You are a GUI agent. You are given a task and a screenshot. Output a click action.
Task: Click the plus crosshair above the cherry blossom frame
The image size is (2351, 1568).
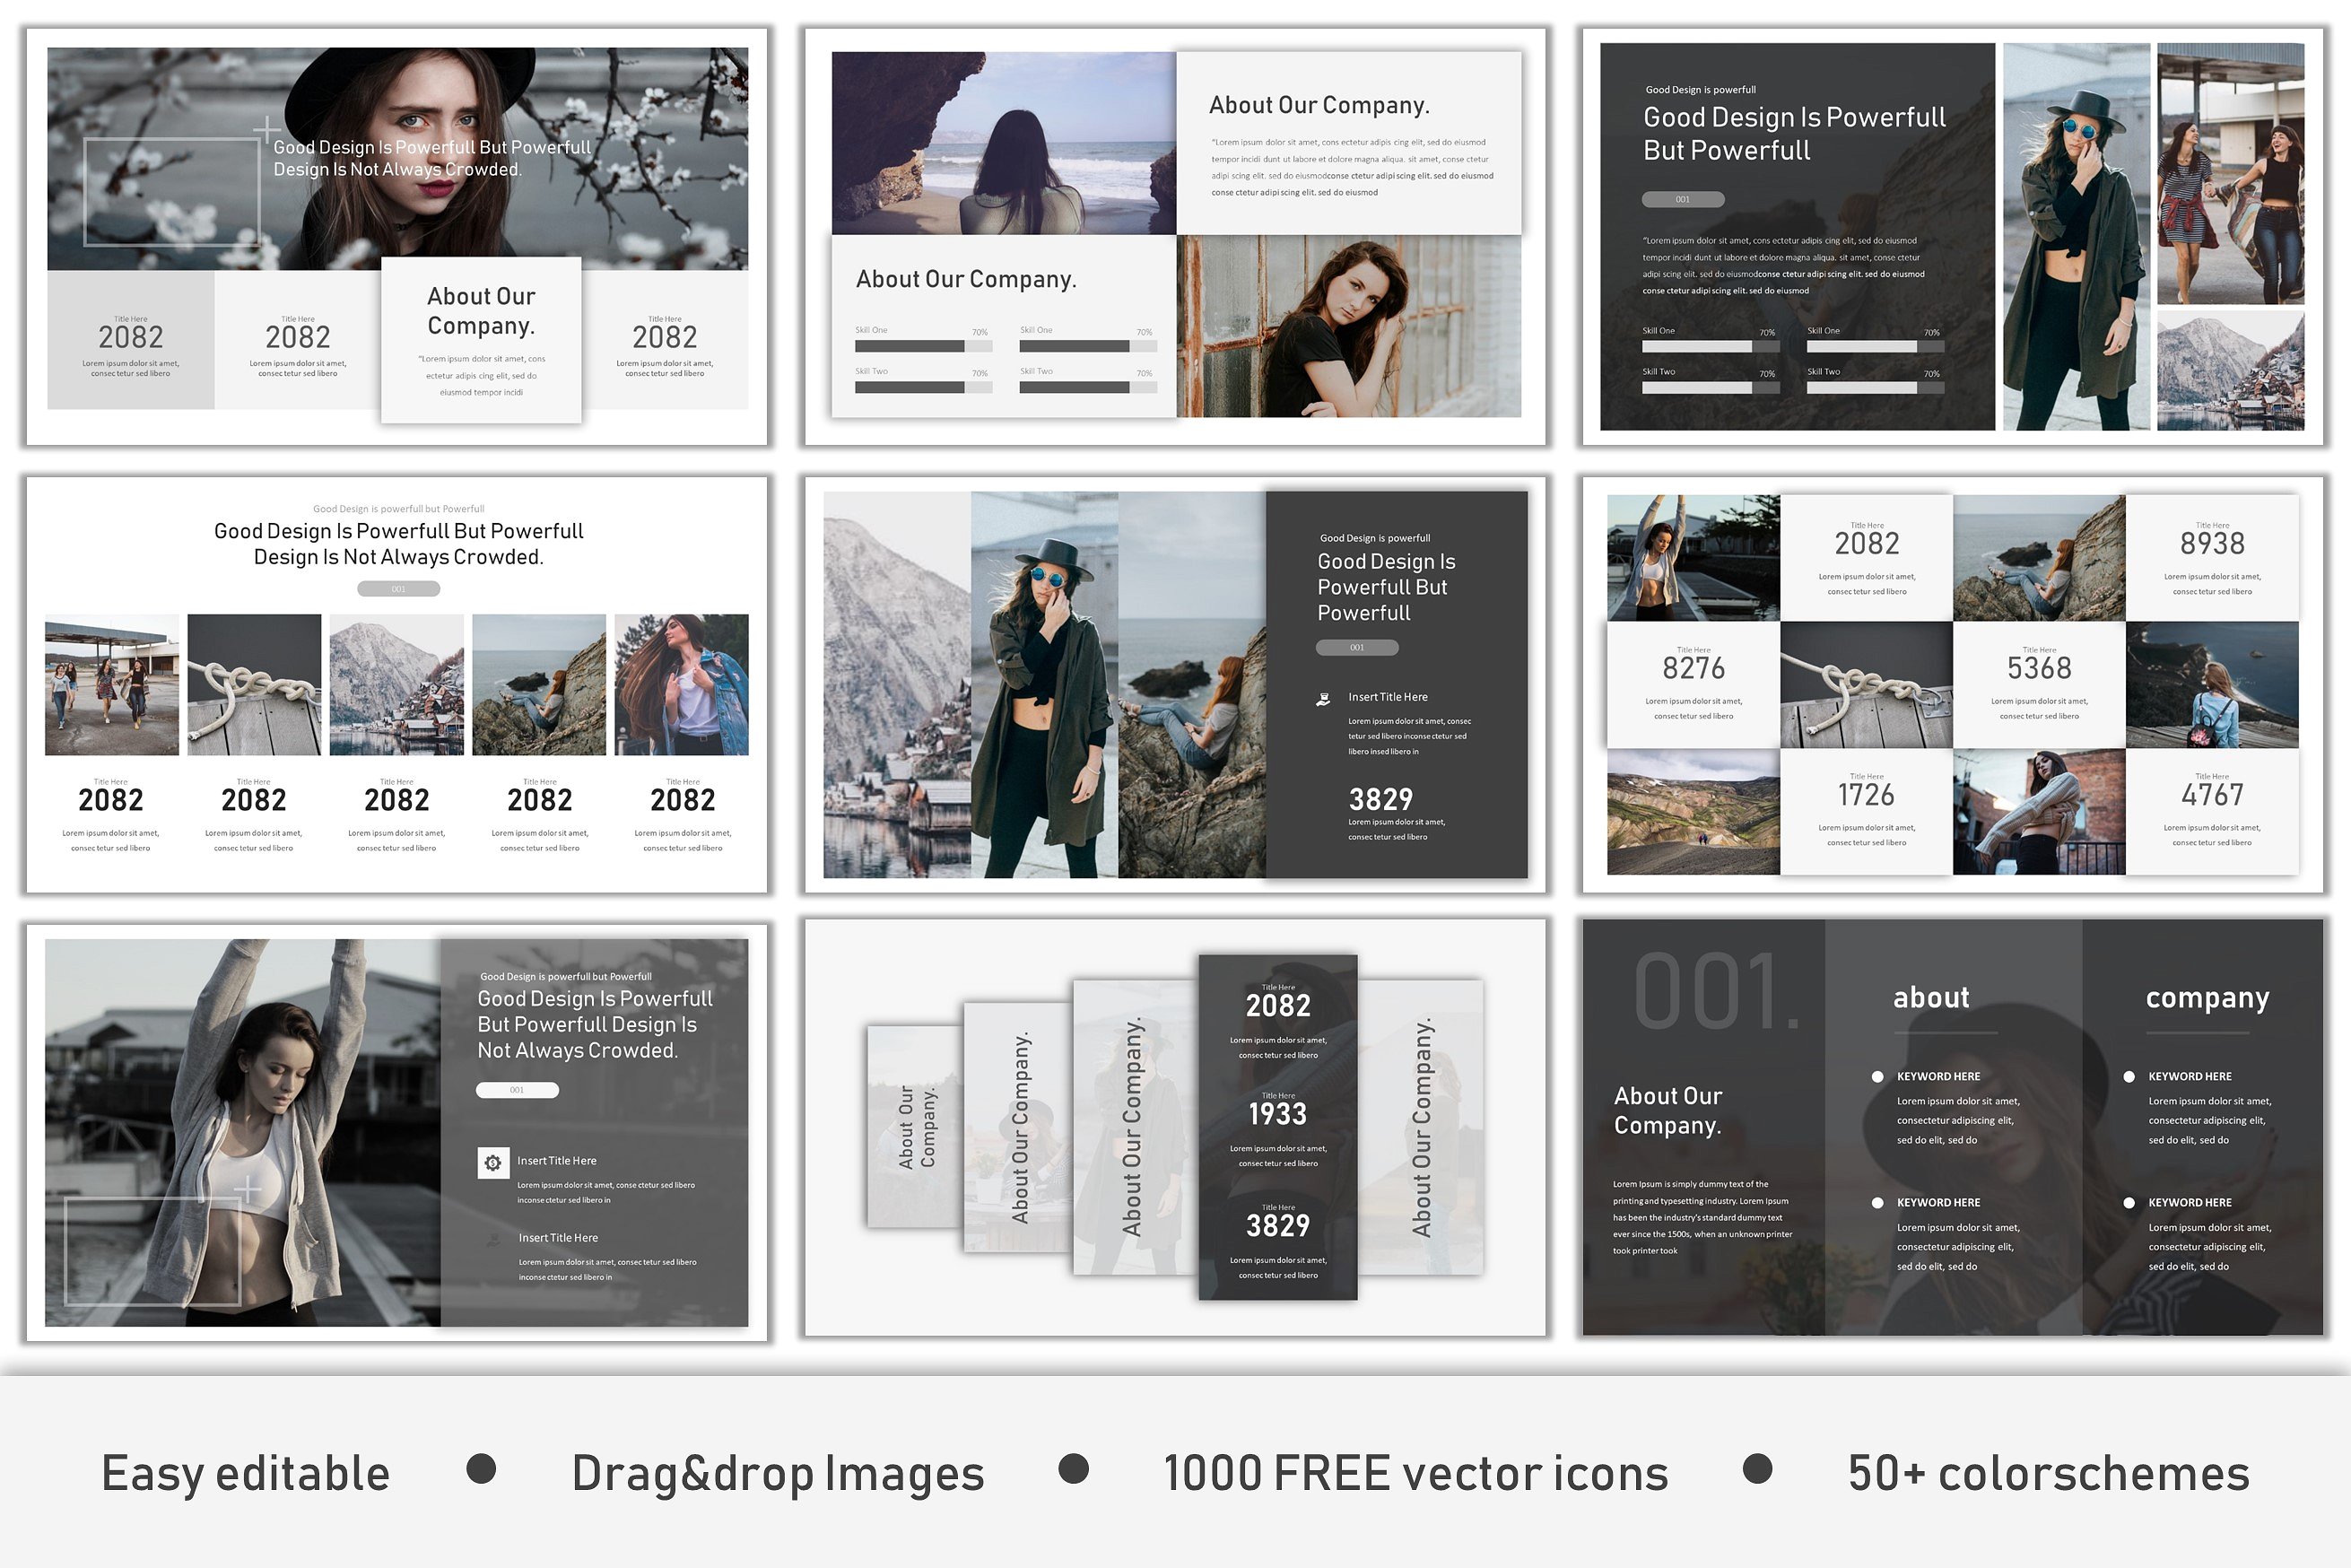tap(267, 130)
